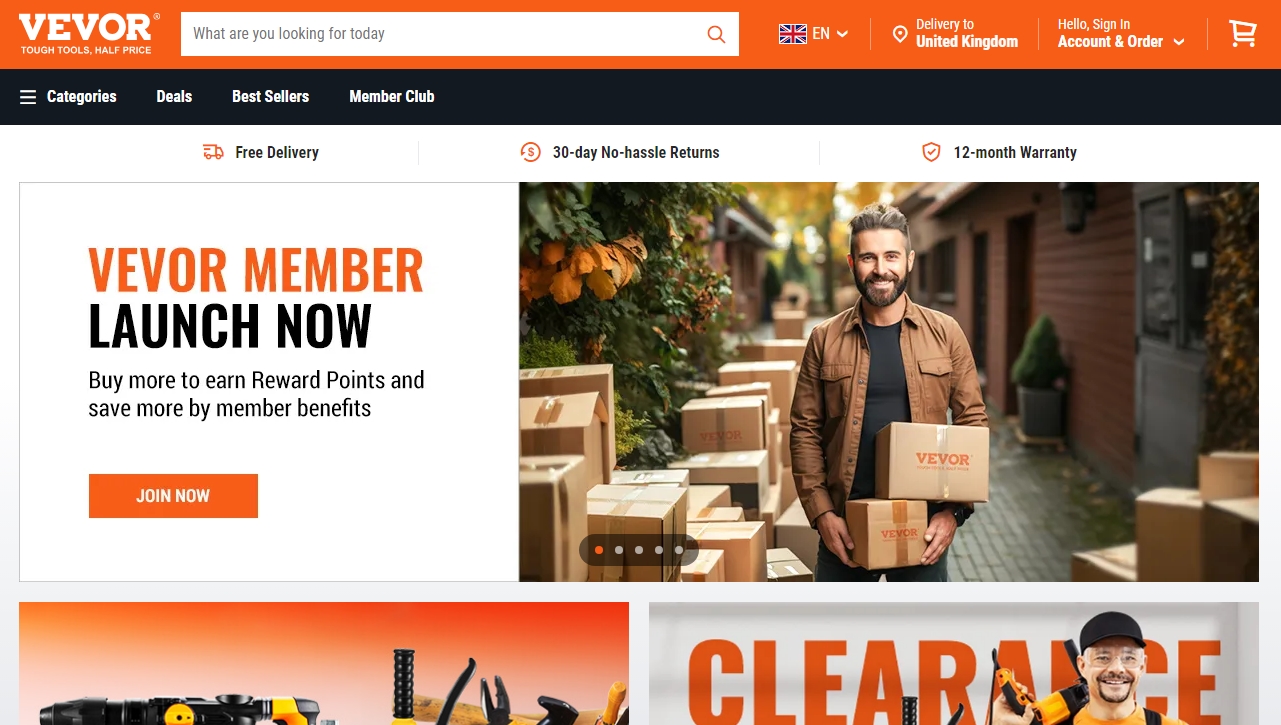The image size is (1281, 725).
Task: Expand the Account & Order dropdown
Action: (1121, 33)
